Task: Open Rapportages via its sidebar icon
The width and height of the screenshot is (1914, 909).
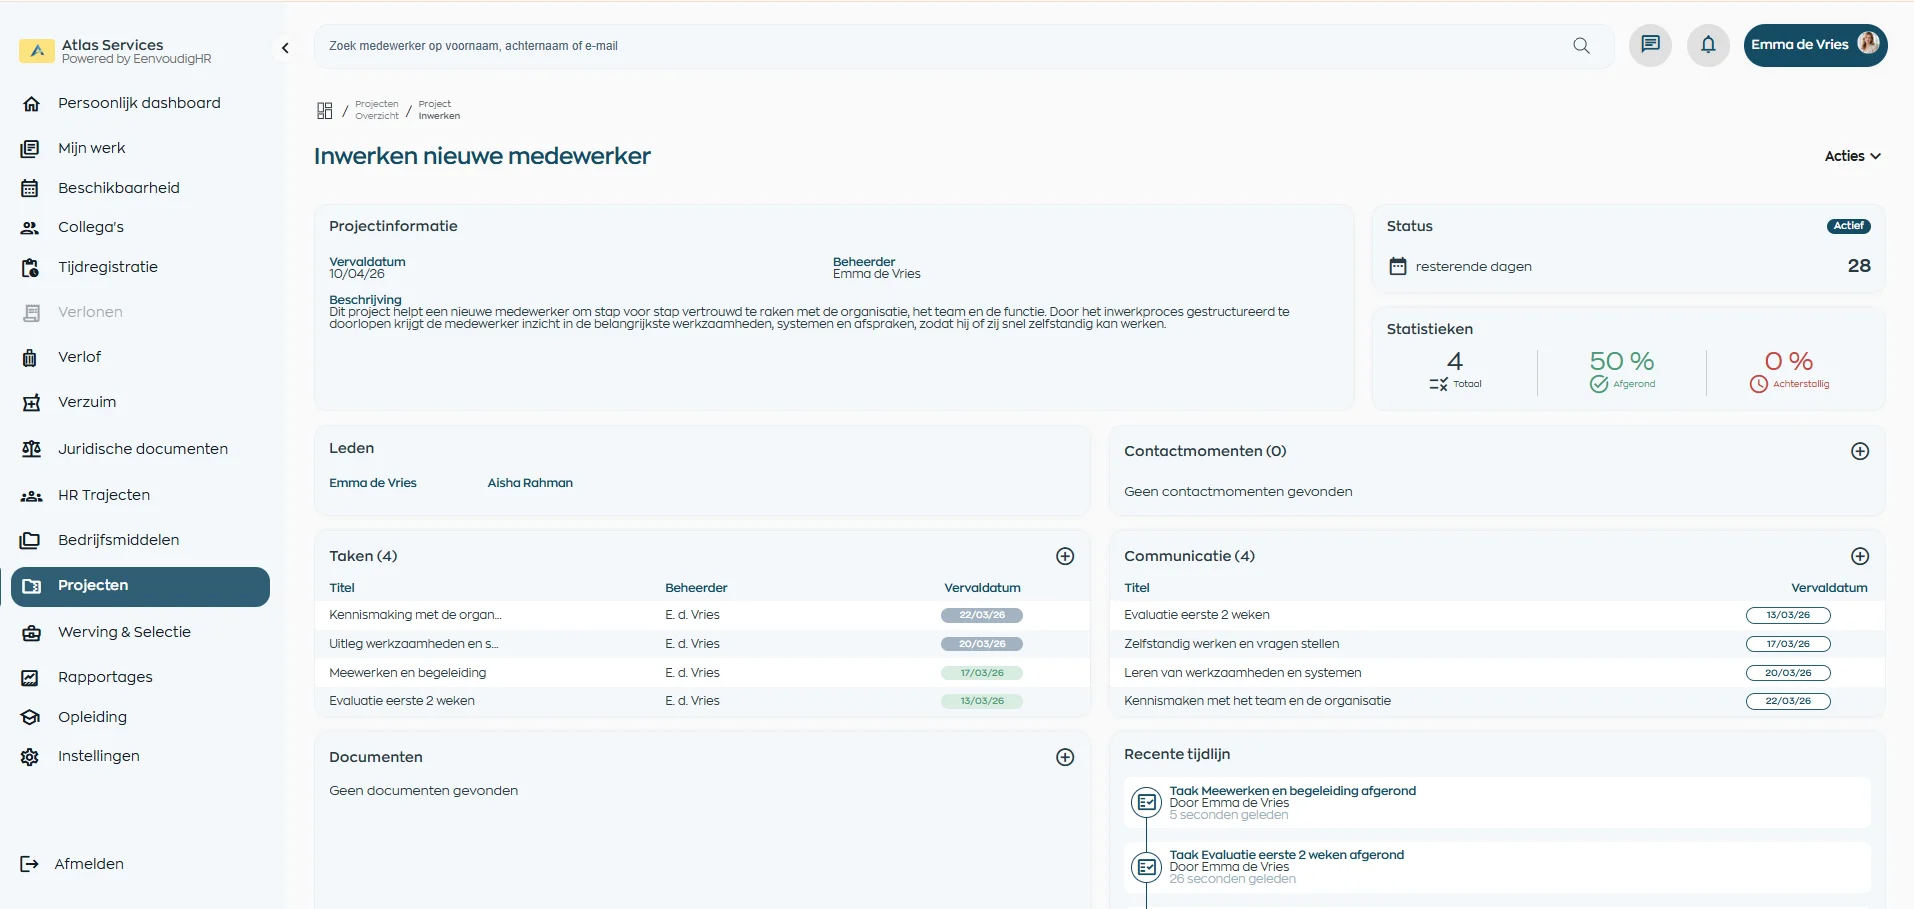Action: point(30,677)
